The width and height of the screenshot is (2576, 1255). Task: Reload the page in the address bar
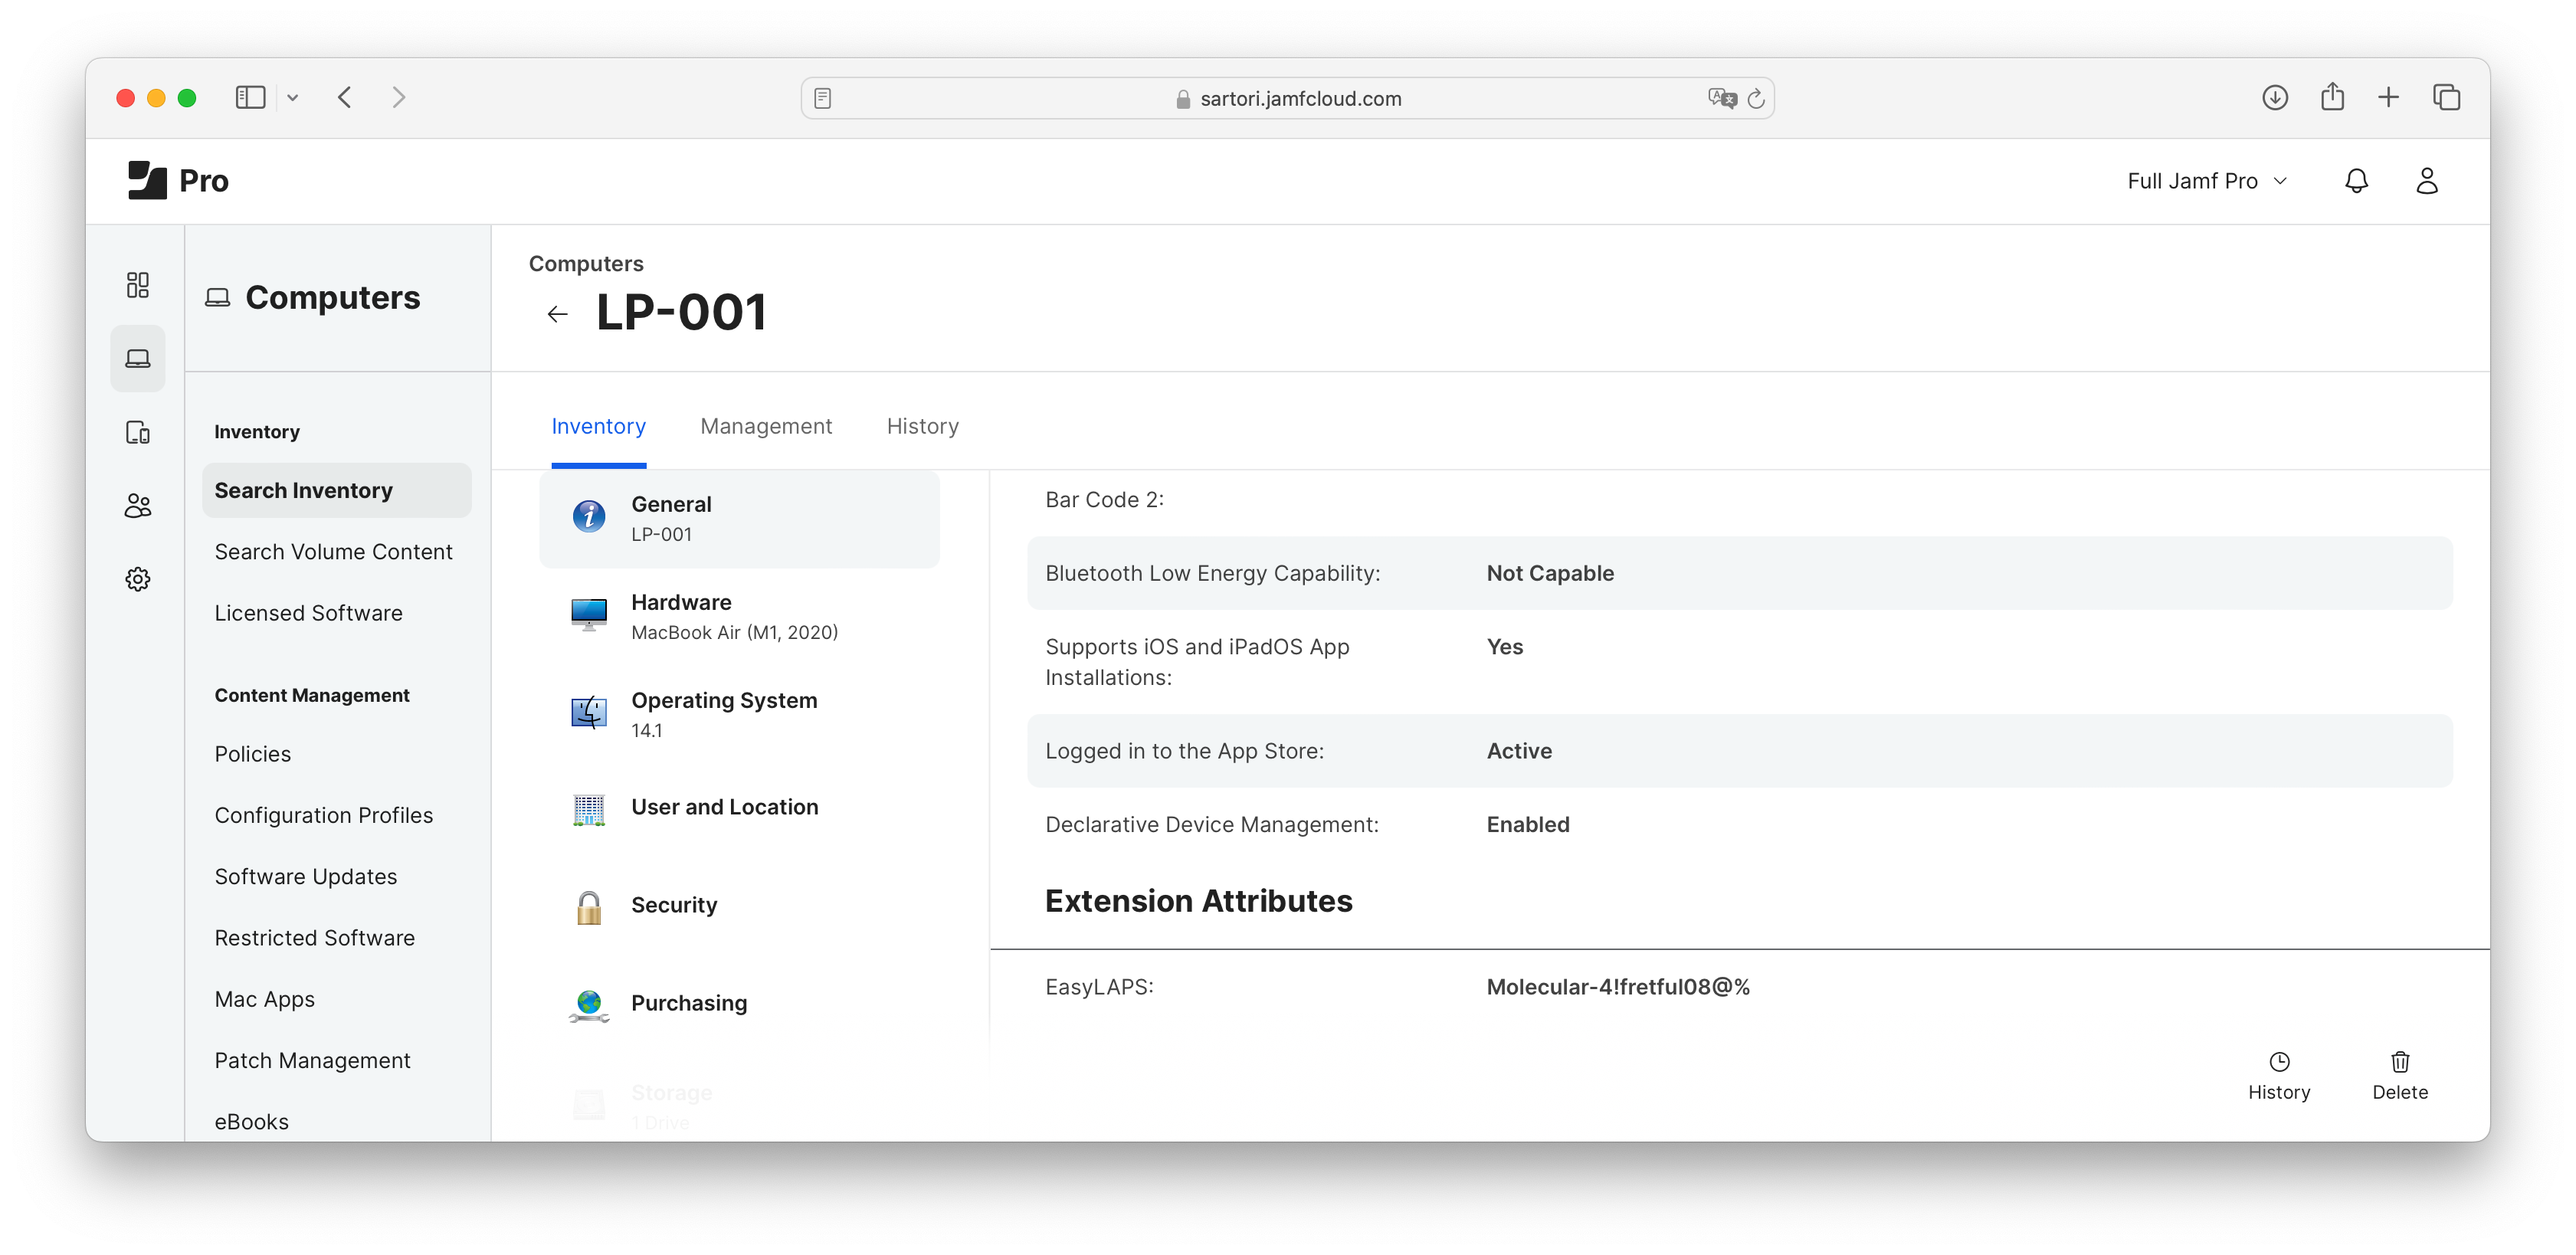click(1755, 98)
